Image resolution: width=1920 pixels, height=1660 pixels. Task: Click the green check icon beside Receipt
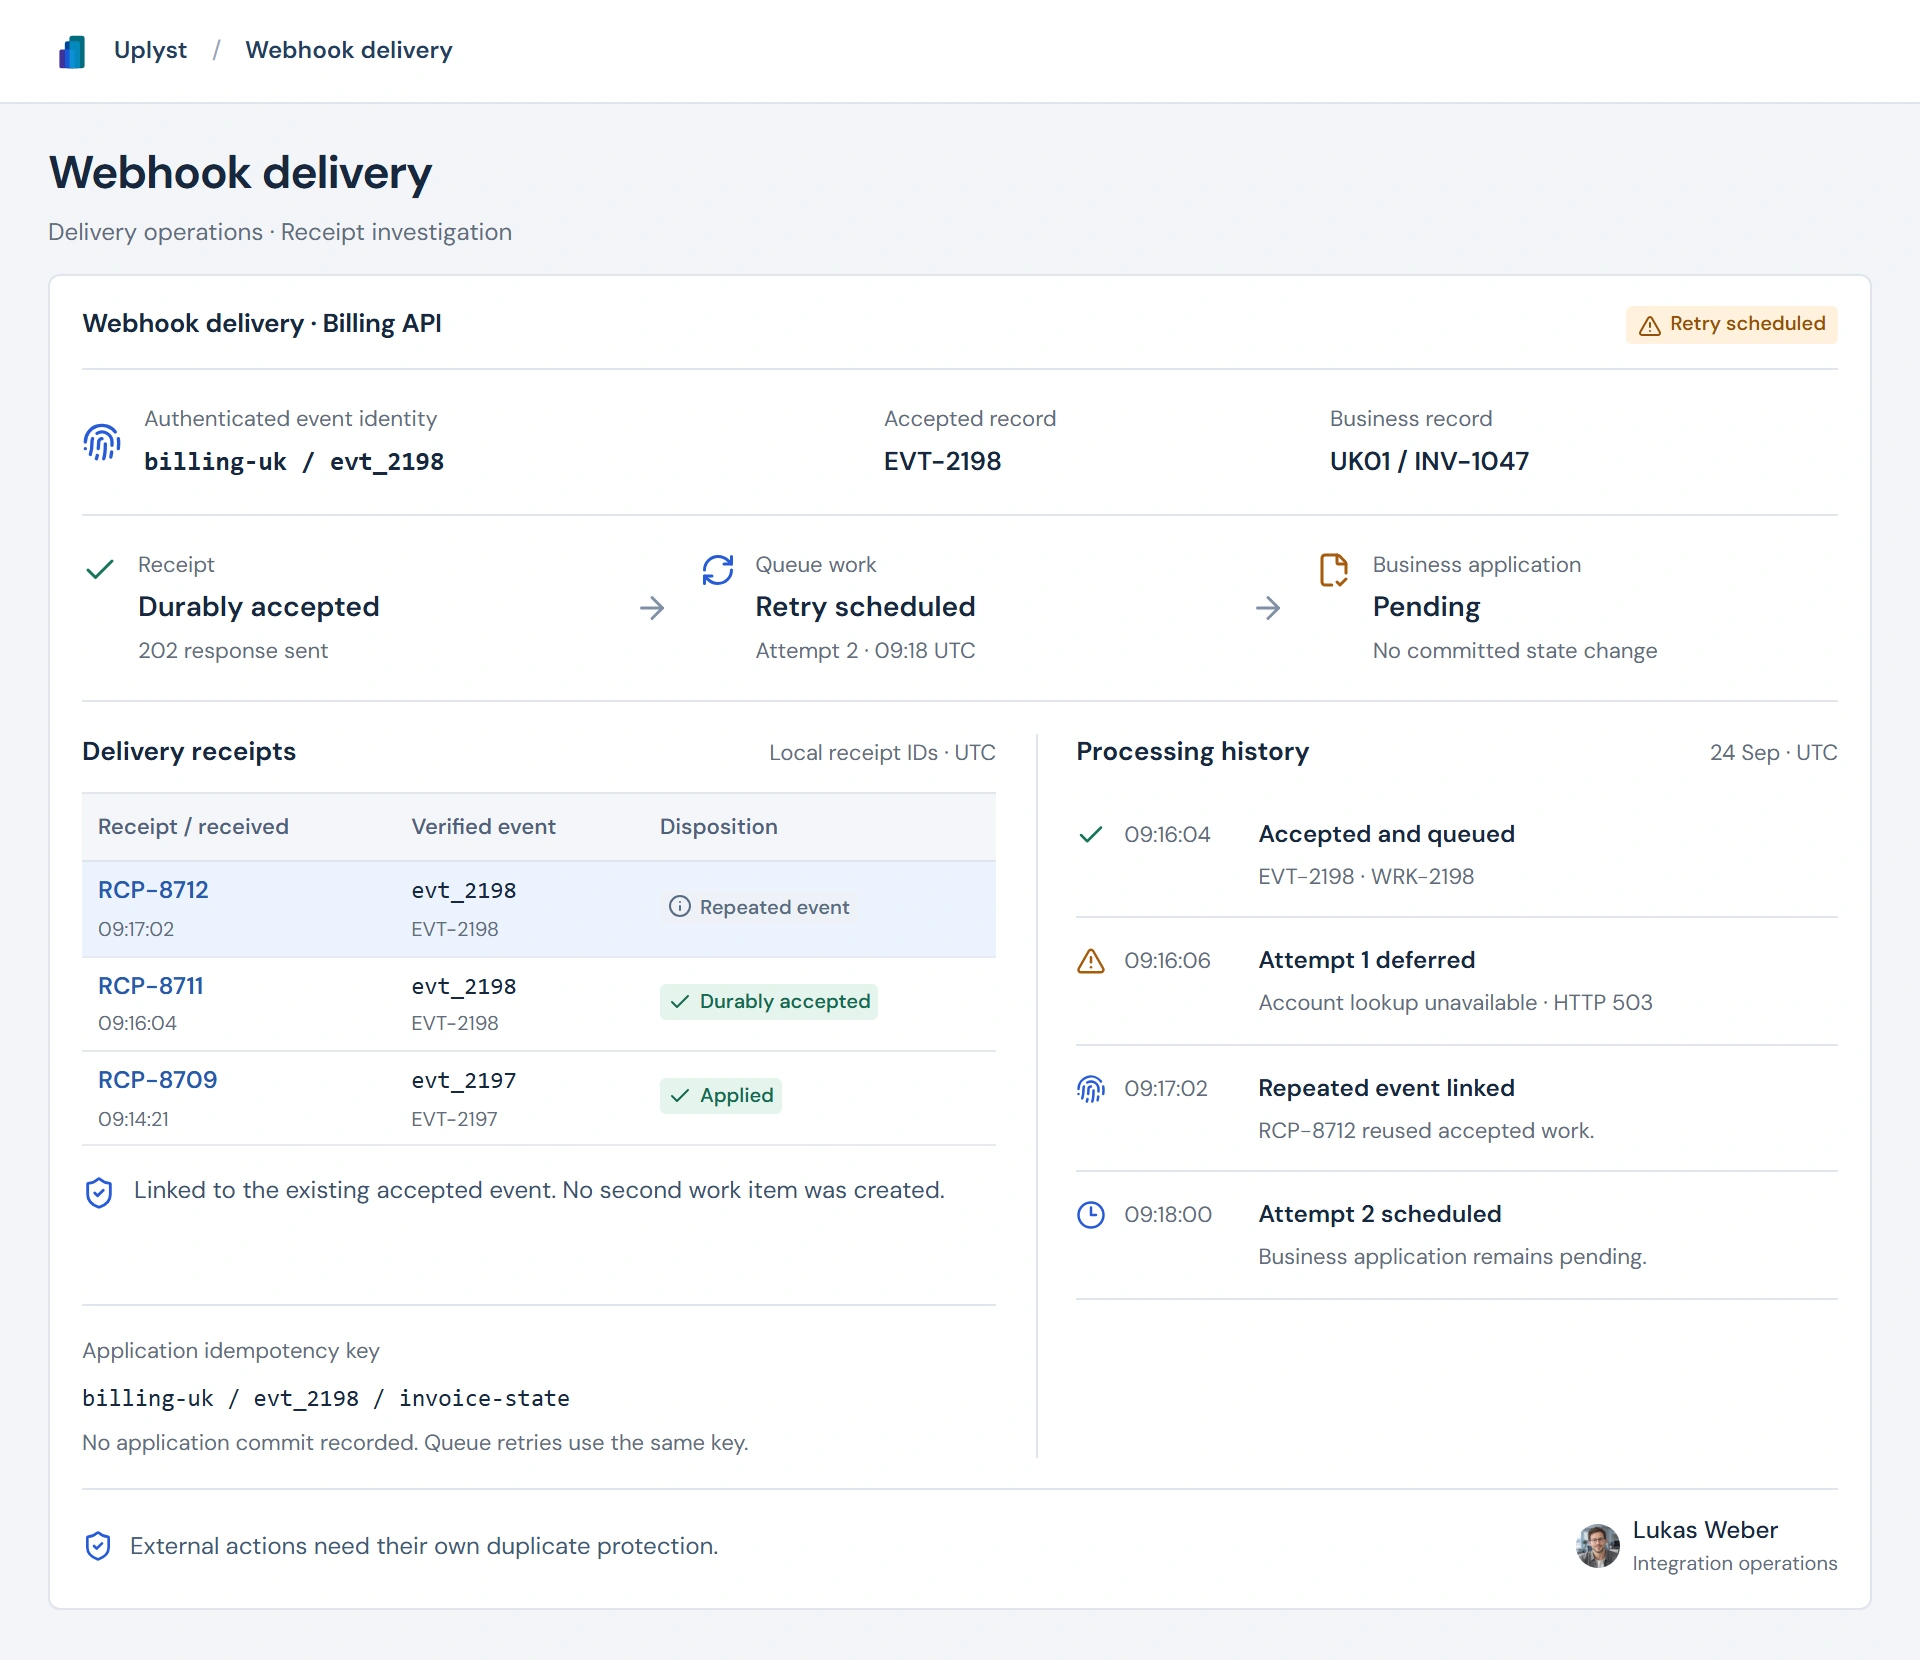point(100,569)
